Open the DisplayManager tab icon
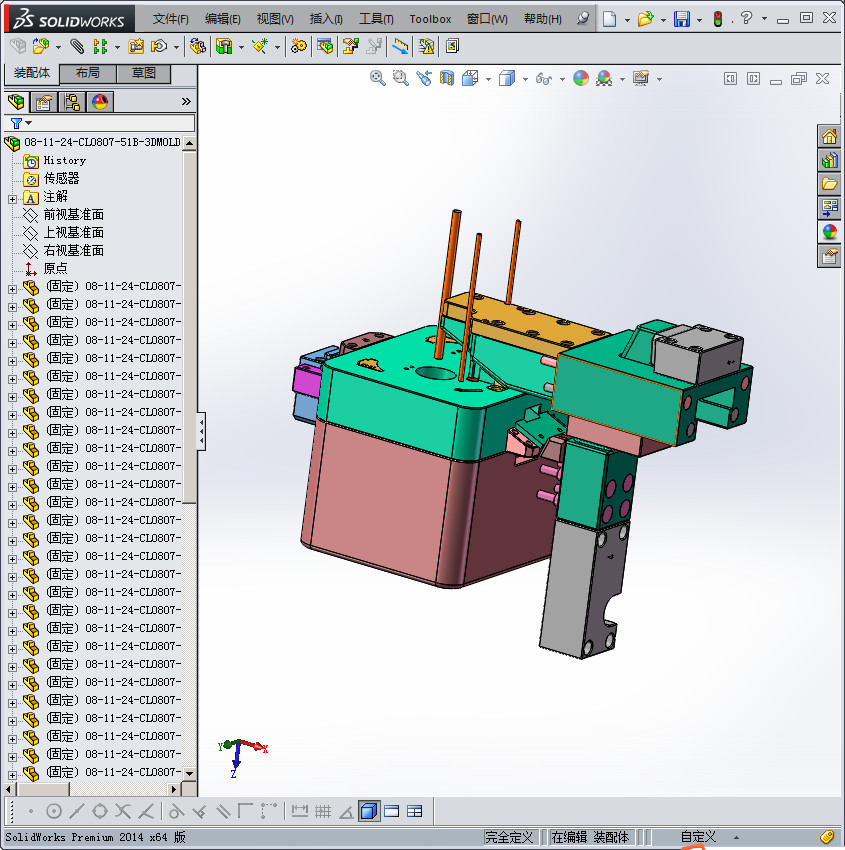Screen dimensions: 845x850 100,102
